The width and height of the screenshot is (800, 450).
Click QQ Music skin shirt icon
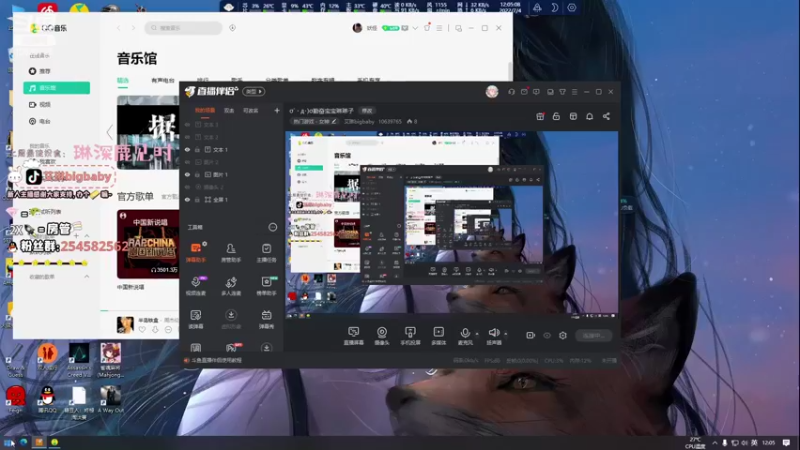[427, 28]
